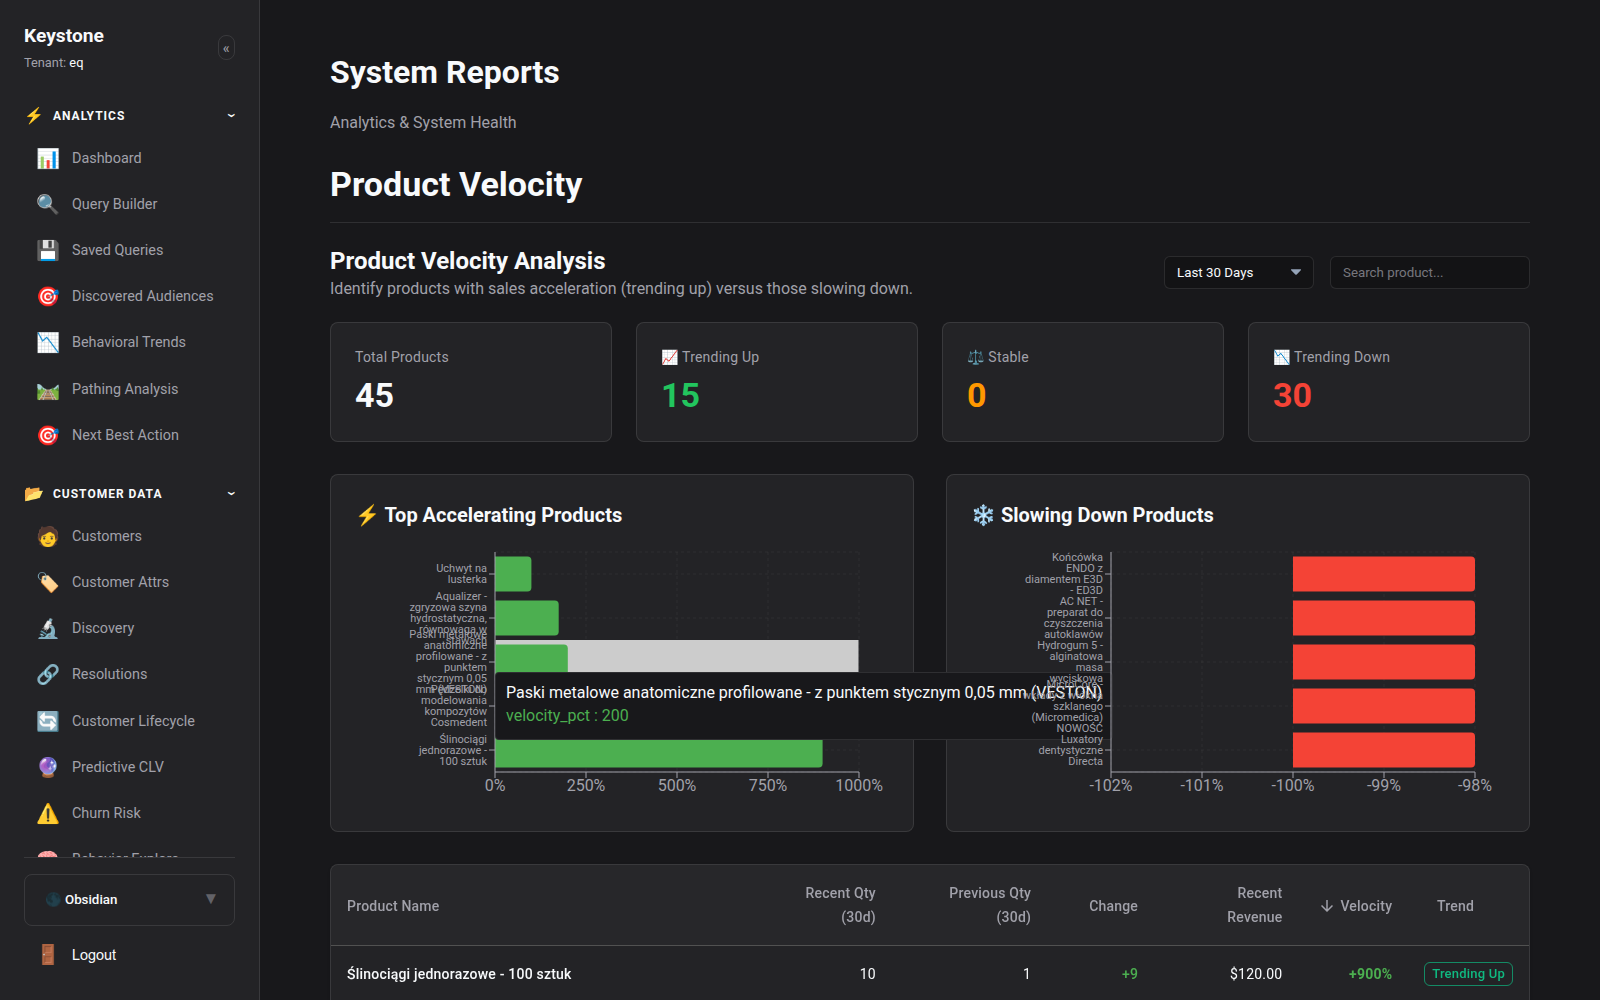Click the Trending Up summary card
The width and height of the screenshot is (1600, 1000).
777,382
